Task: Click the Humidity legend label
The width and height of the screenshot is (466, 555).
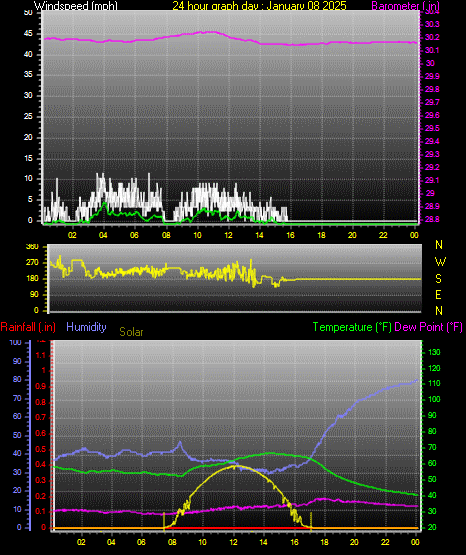Action: tap(86, 327)
